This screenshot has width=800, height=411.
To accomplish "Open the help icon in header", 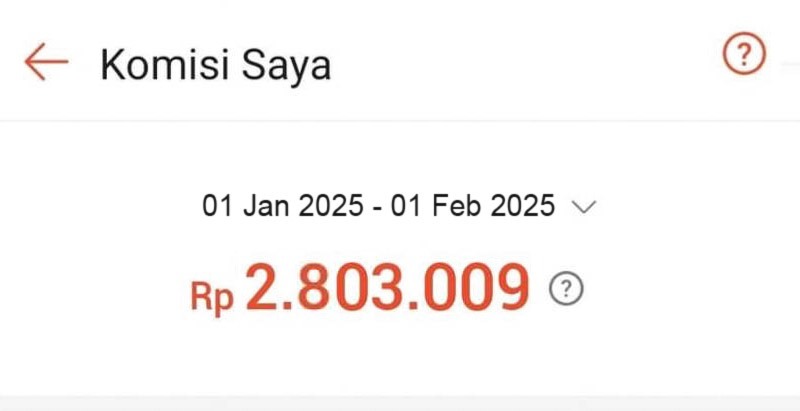I will click(744, 54).
